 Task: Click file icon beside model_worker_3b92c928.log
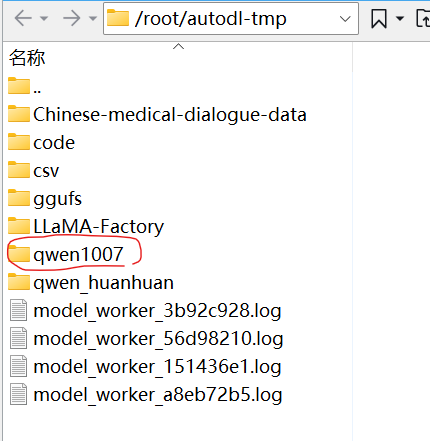[x=19, y=310]
